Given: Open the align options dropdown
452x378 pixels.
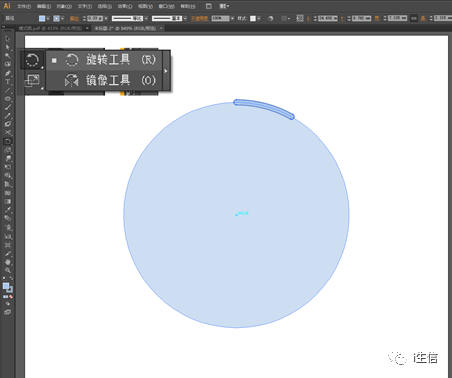Looking at the screenshot, I should [x=285, y=18].
